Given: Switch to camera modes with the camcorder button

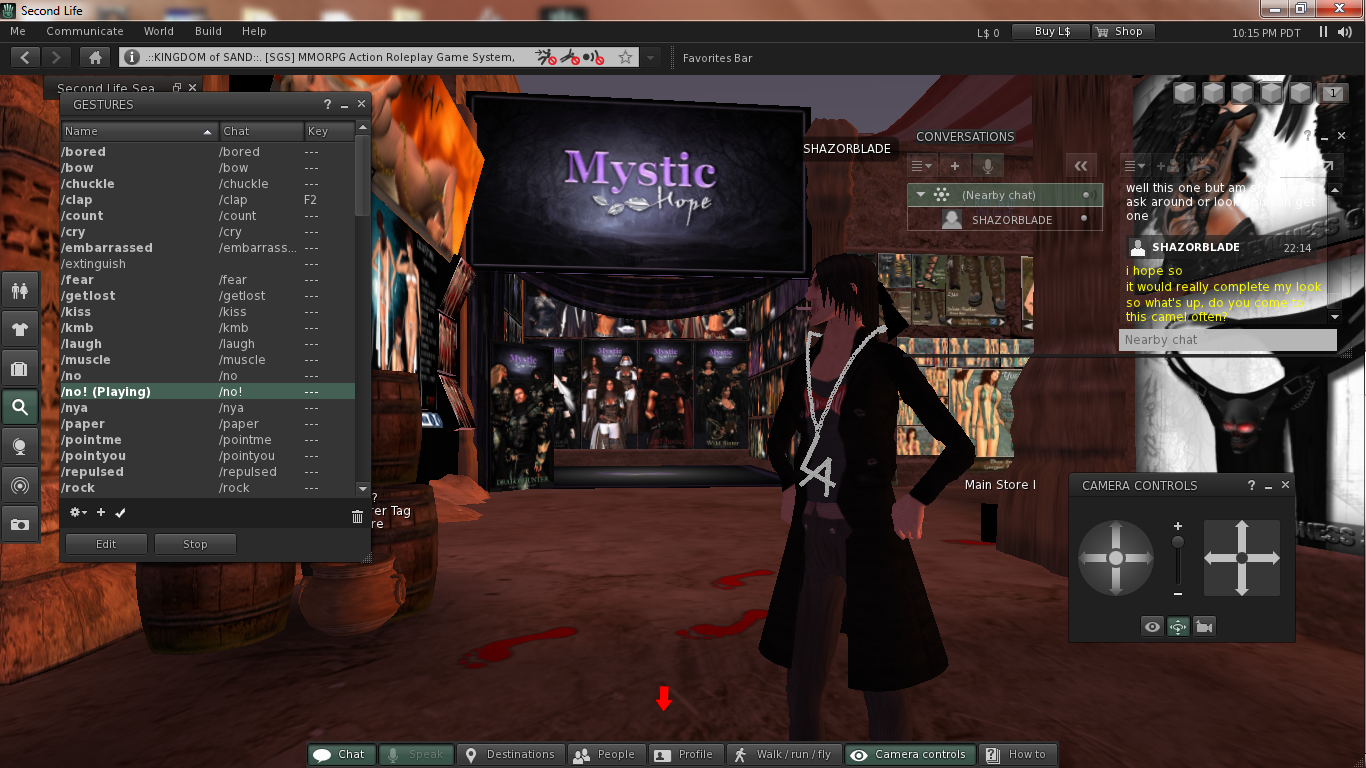Looking at the screenshot, I should pos(1204,627).
